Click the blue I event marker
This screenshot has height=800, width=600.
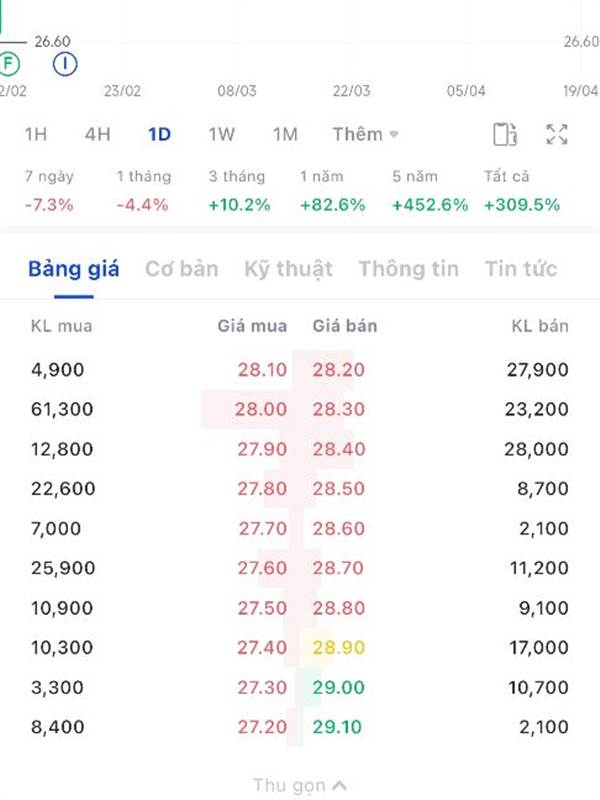(x=65, y=64)
